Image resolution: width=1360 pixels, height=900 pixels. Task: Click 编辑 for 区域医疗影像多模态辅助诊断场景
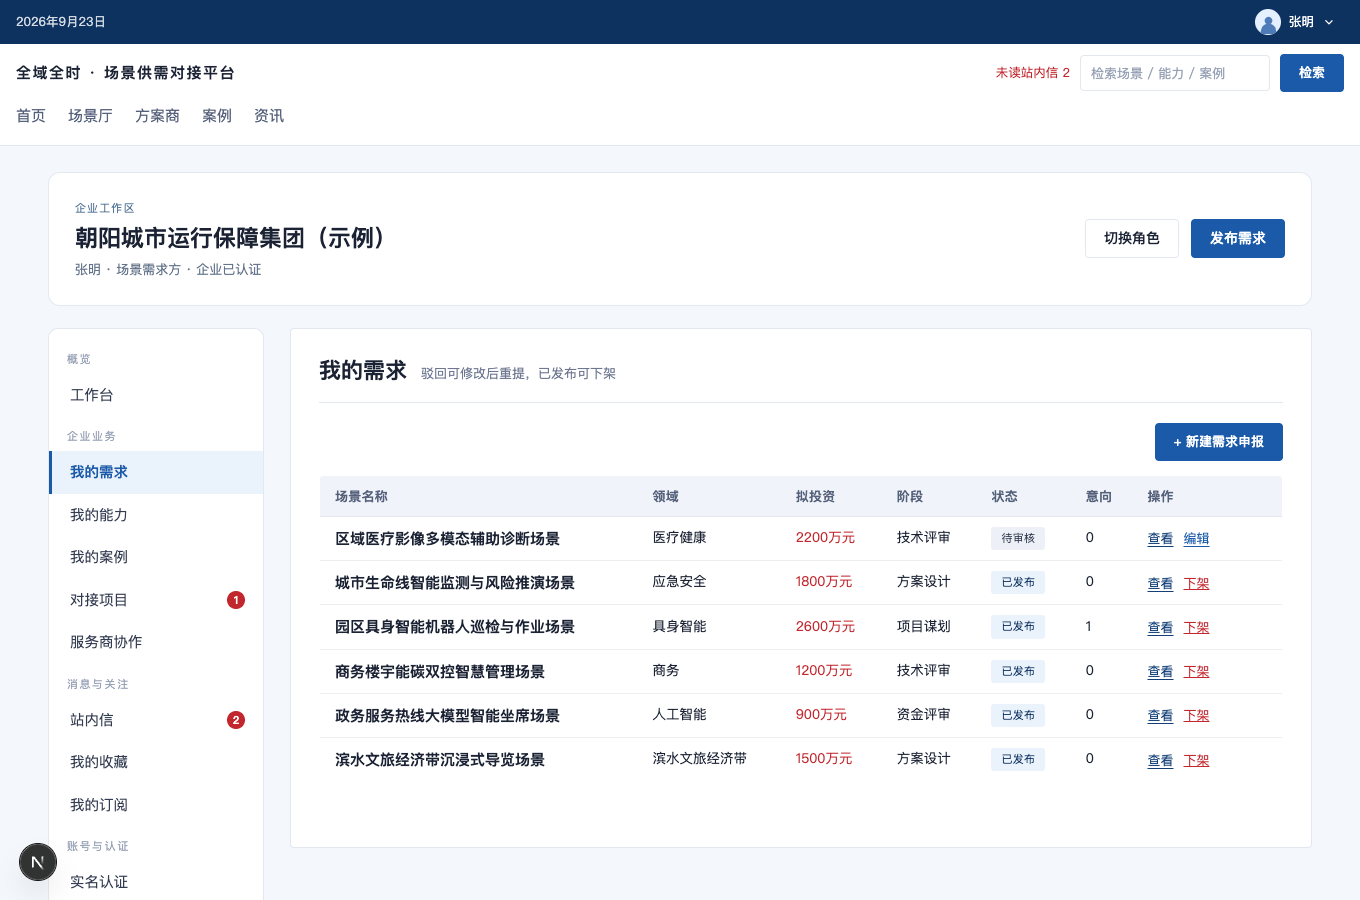click(x=1196, y=539)
